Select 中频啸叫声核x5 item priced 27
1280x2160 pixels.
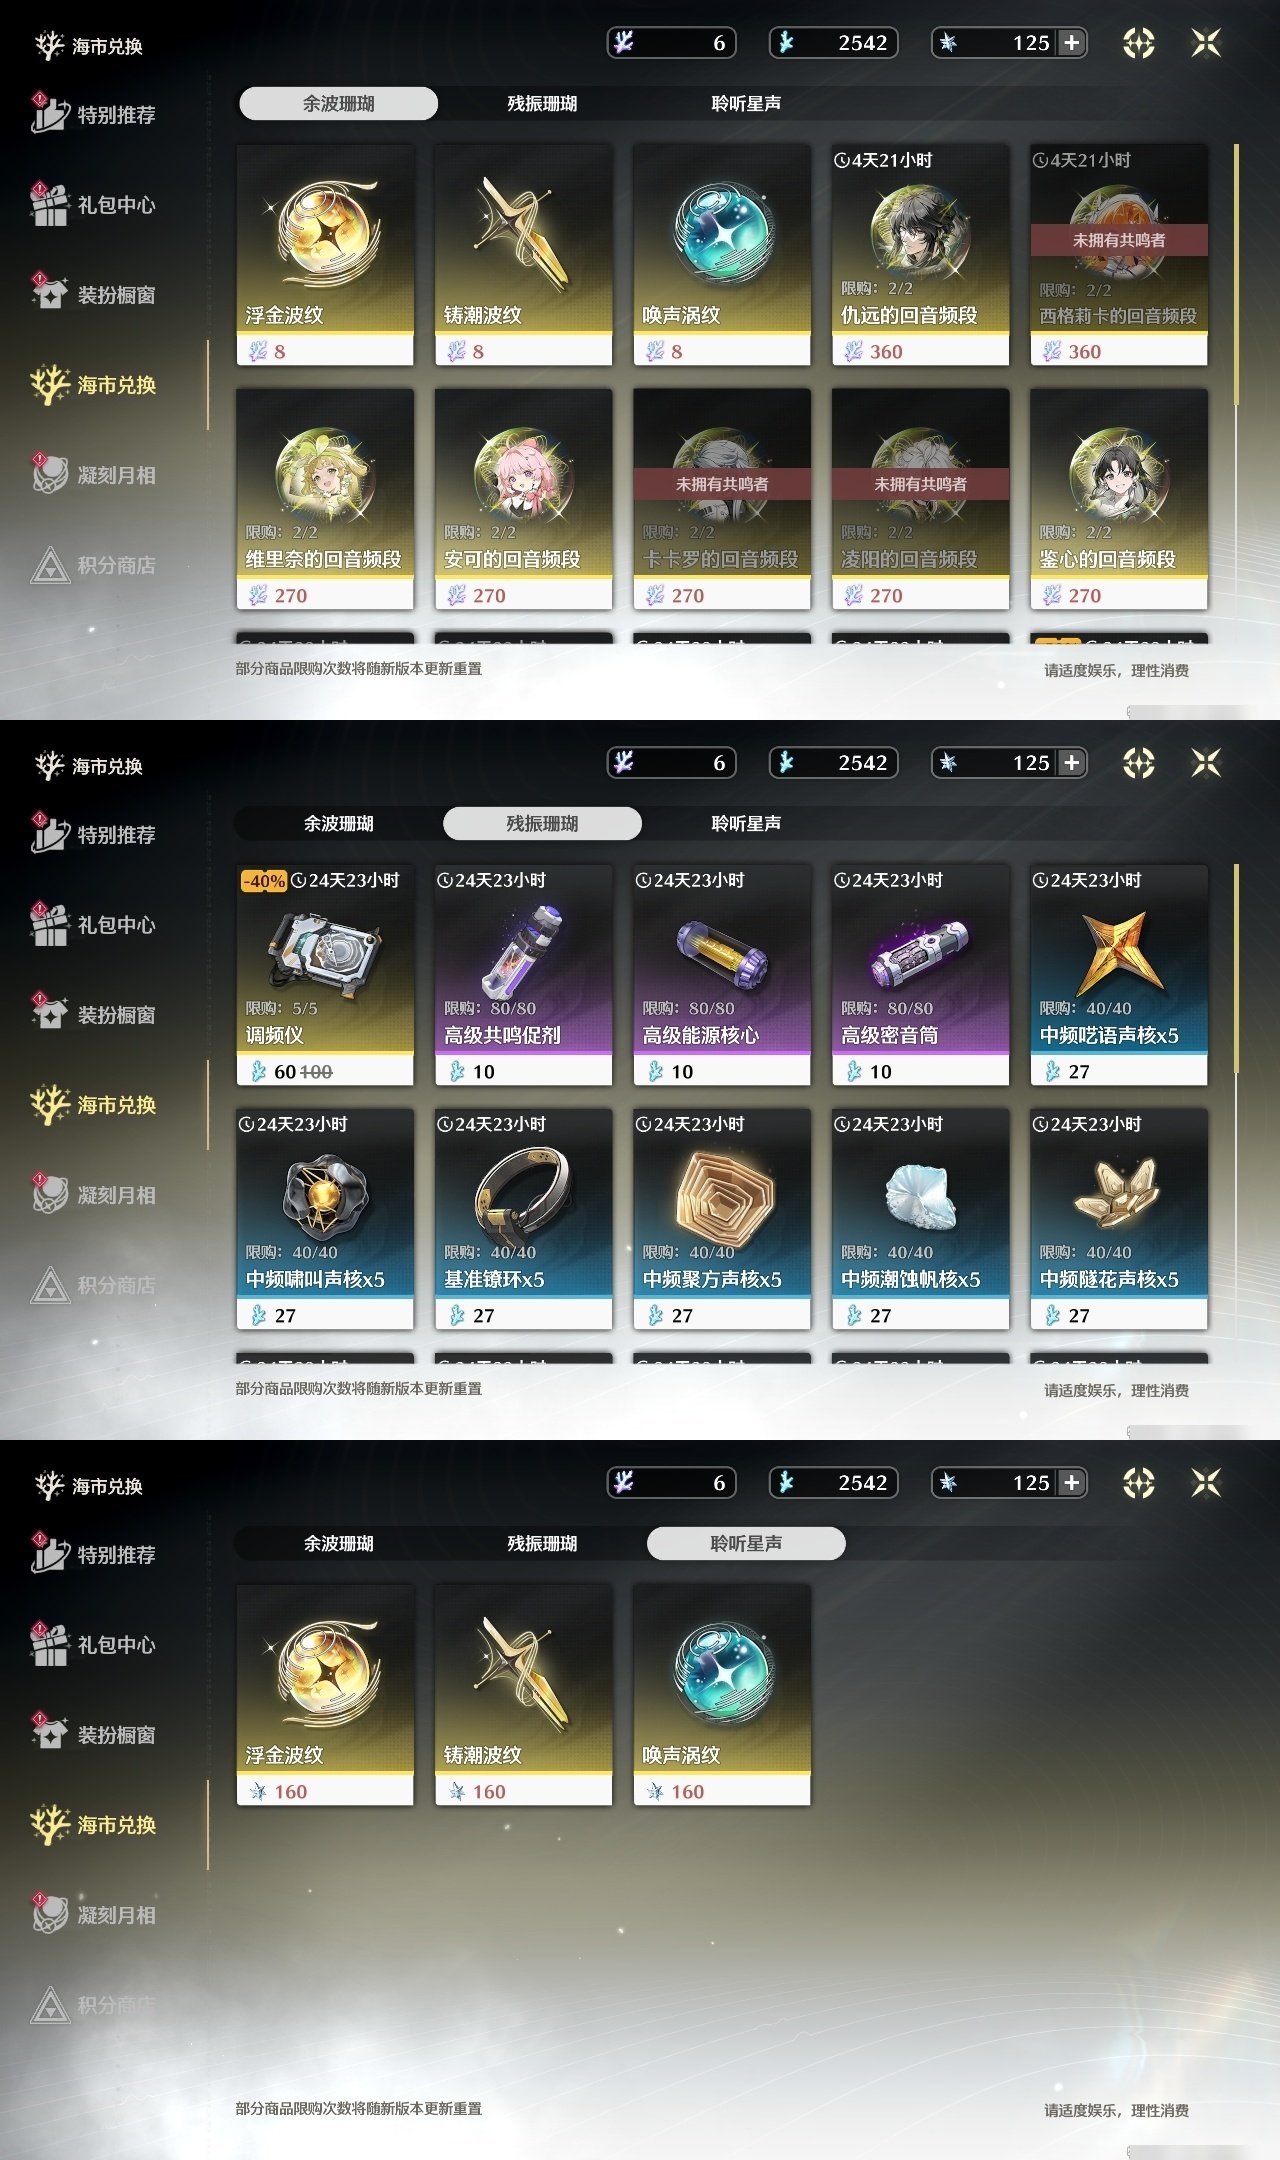click(325, 1219)
